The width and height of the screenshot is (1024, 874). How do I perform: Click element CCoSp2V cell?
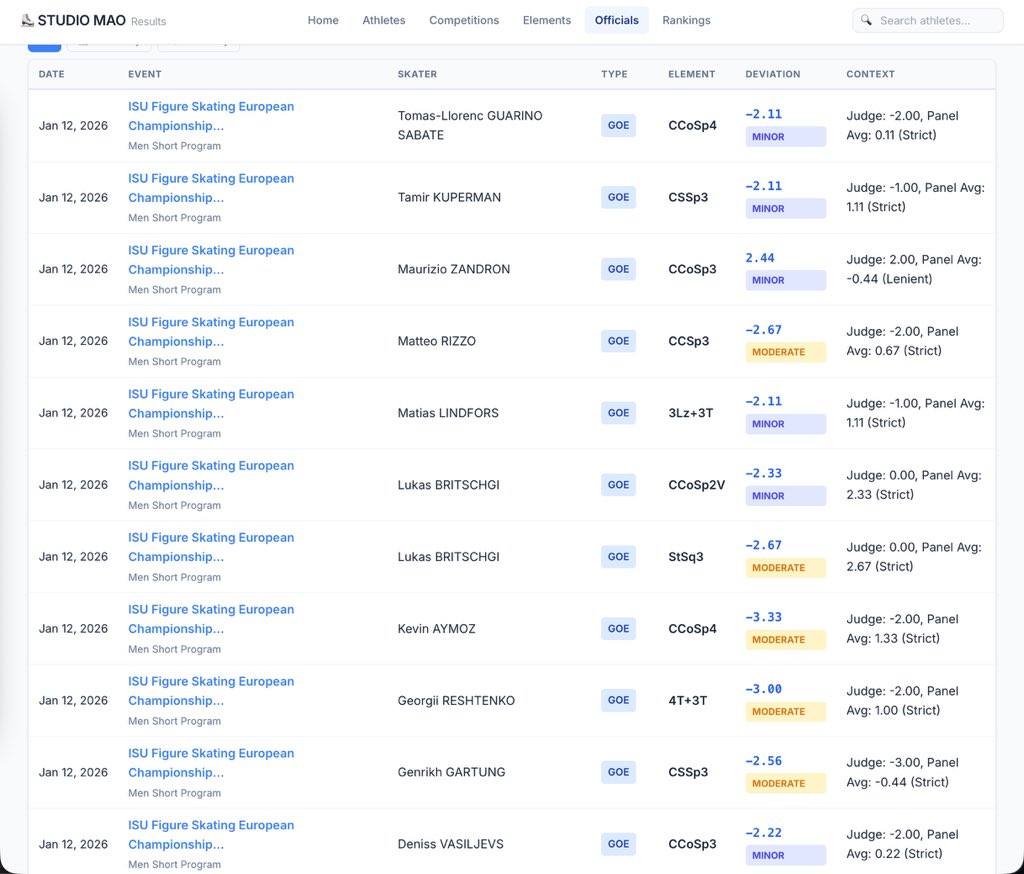click(696, 485)
